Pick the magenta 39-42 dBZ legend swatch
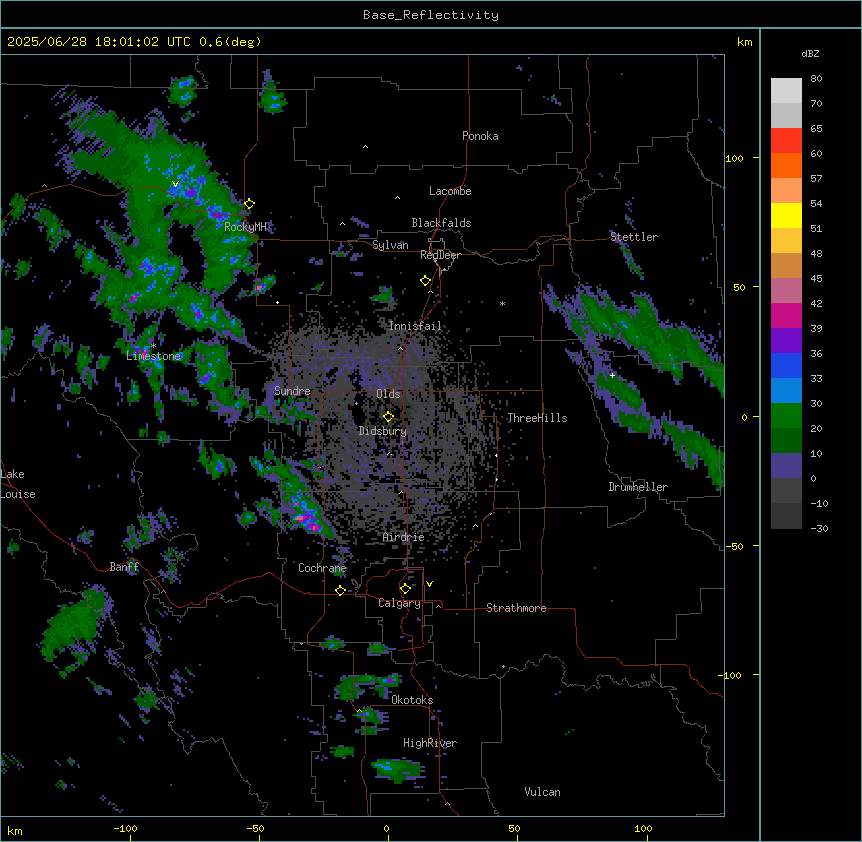Screen dimensions: 862x842 click(786, 315)
